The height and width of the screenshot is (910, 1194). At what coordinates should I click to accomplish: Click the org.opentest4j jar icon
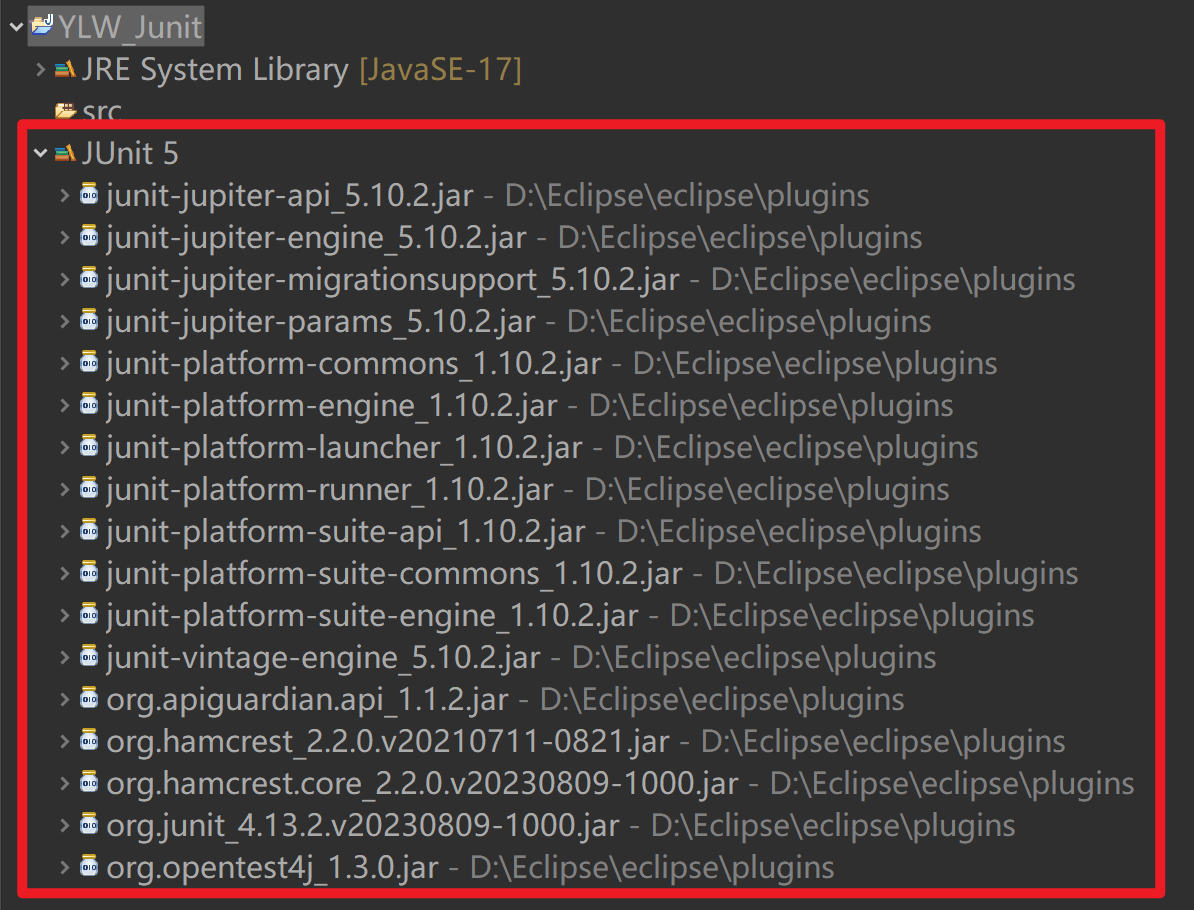(89, 864)
